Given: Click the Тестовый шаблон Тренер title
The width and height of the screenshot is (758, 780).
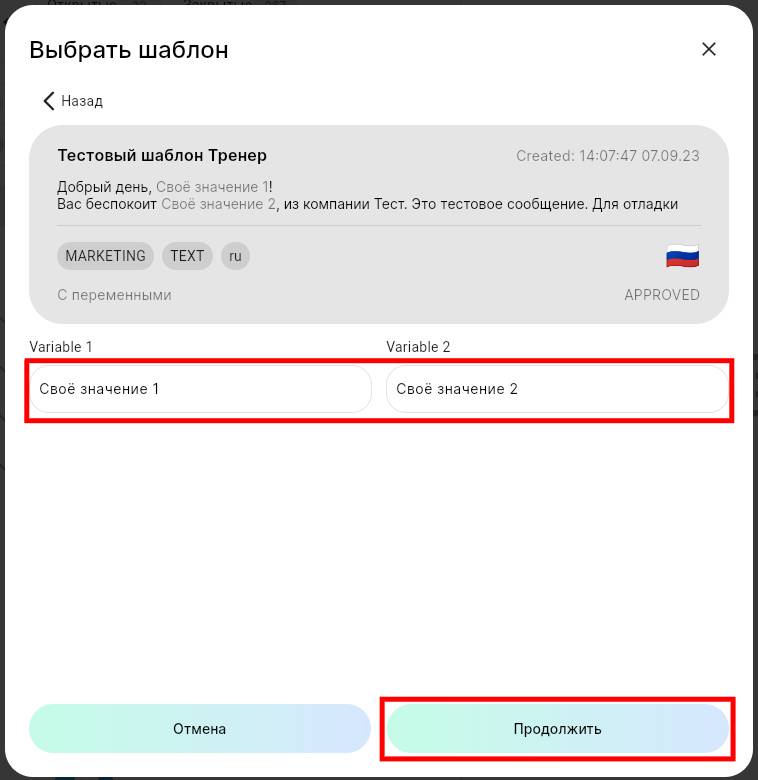Looking at the screenshot, I should (x=162, y=155).
